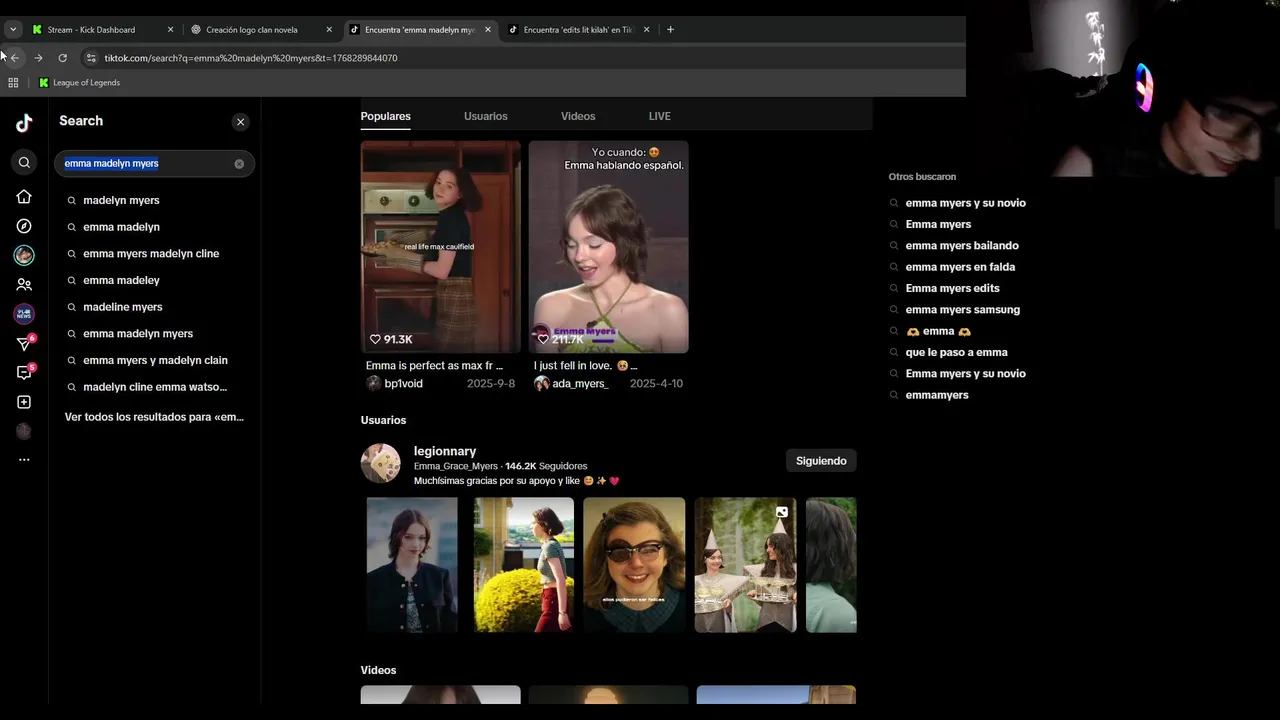Viewport: 1280px width, 720px height.
Task: Search 'que le paso a emma'
Action: point(956,352)
